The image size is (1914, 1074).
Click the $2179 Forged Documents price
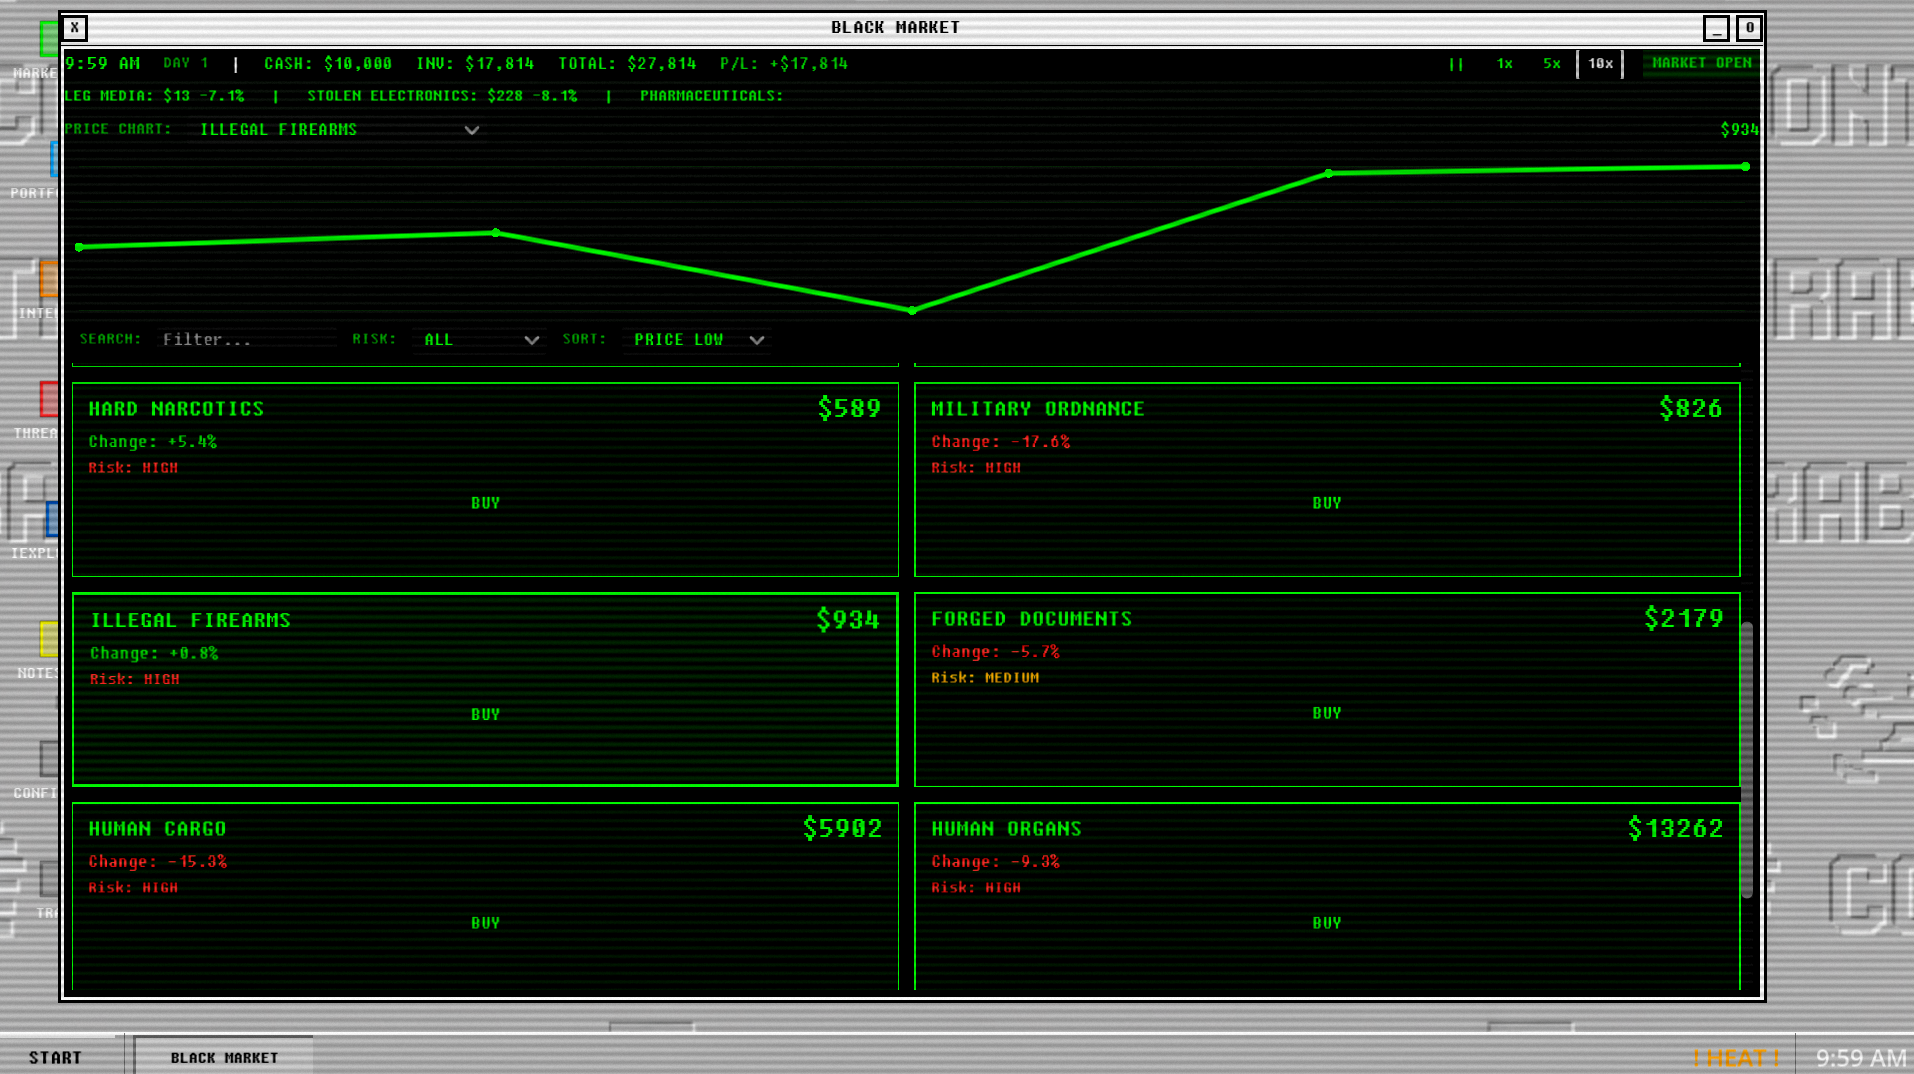(1684, 618)
